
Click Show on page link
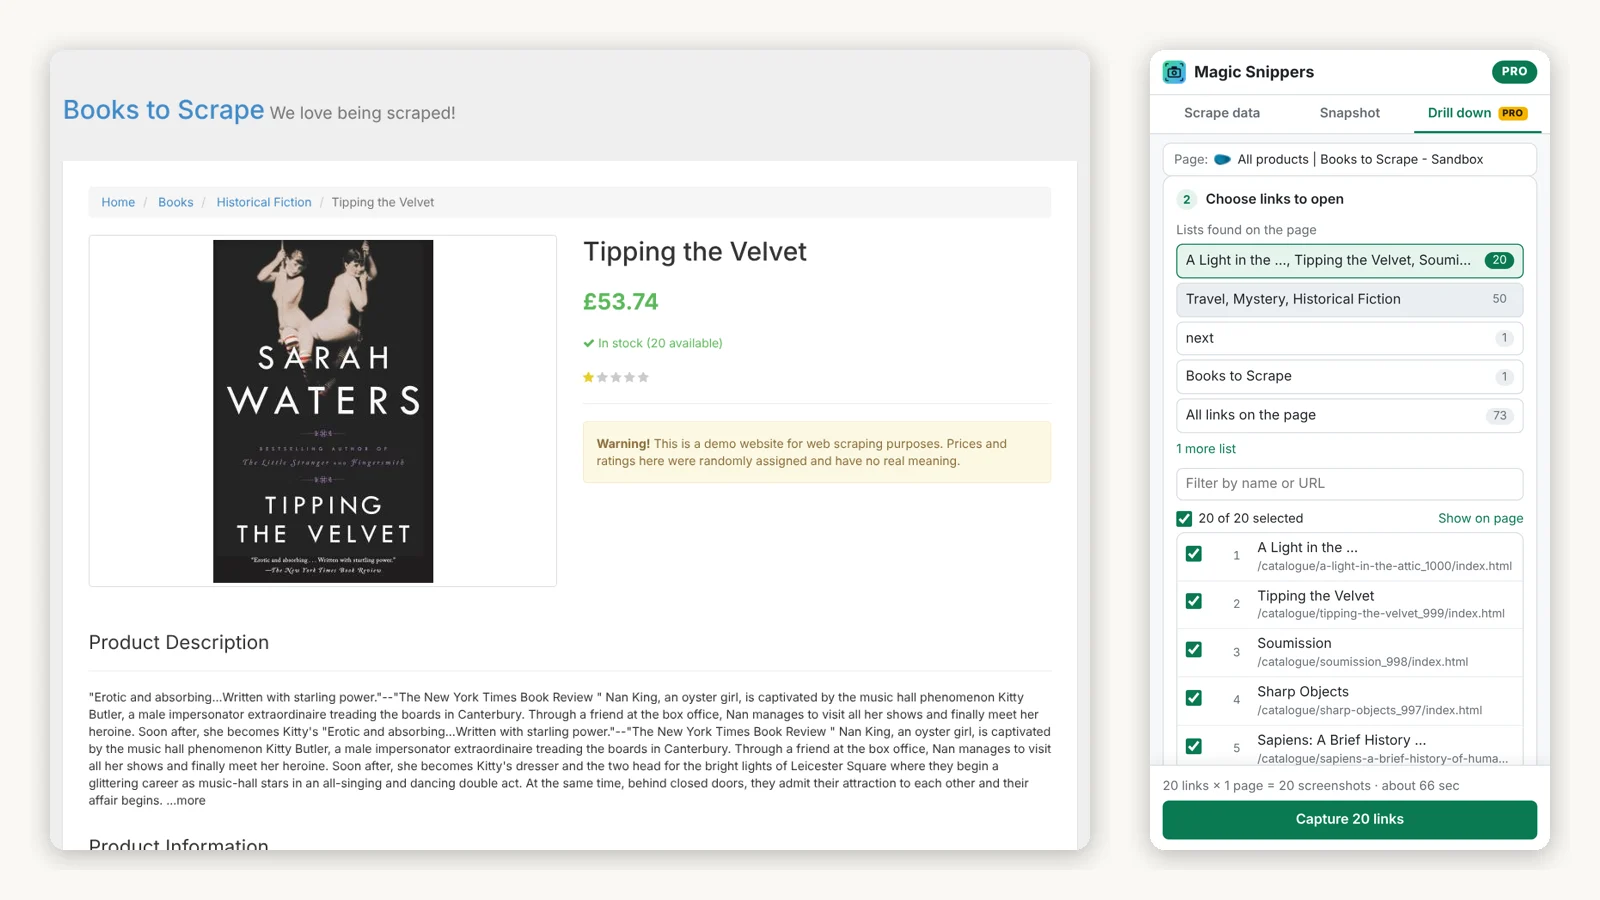click(1481, 518)
